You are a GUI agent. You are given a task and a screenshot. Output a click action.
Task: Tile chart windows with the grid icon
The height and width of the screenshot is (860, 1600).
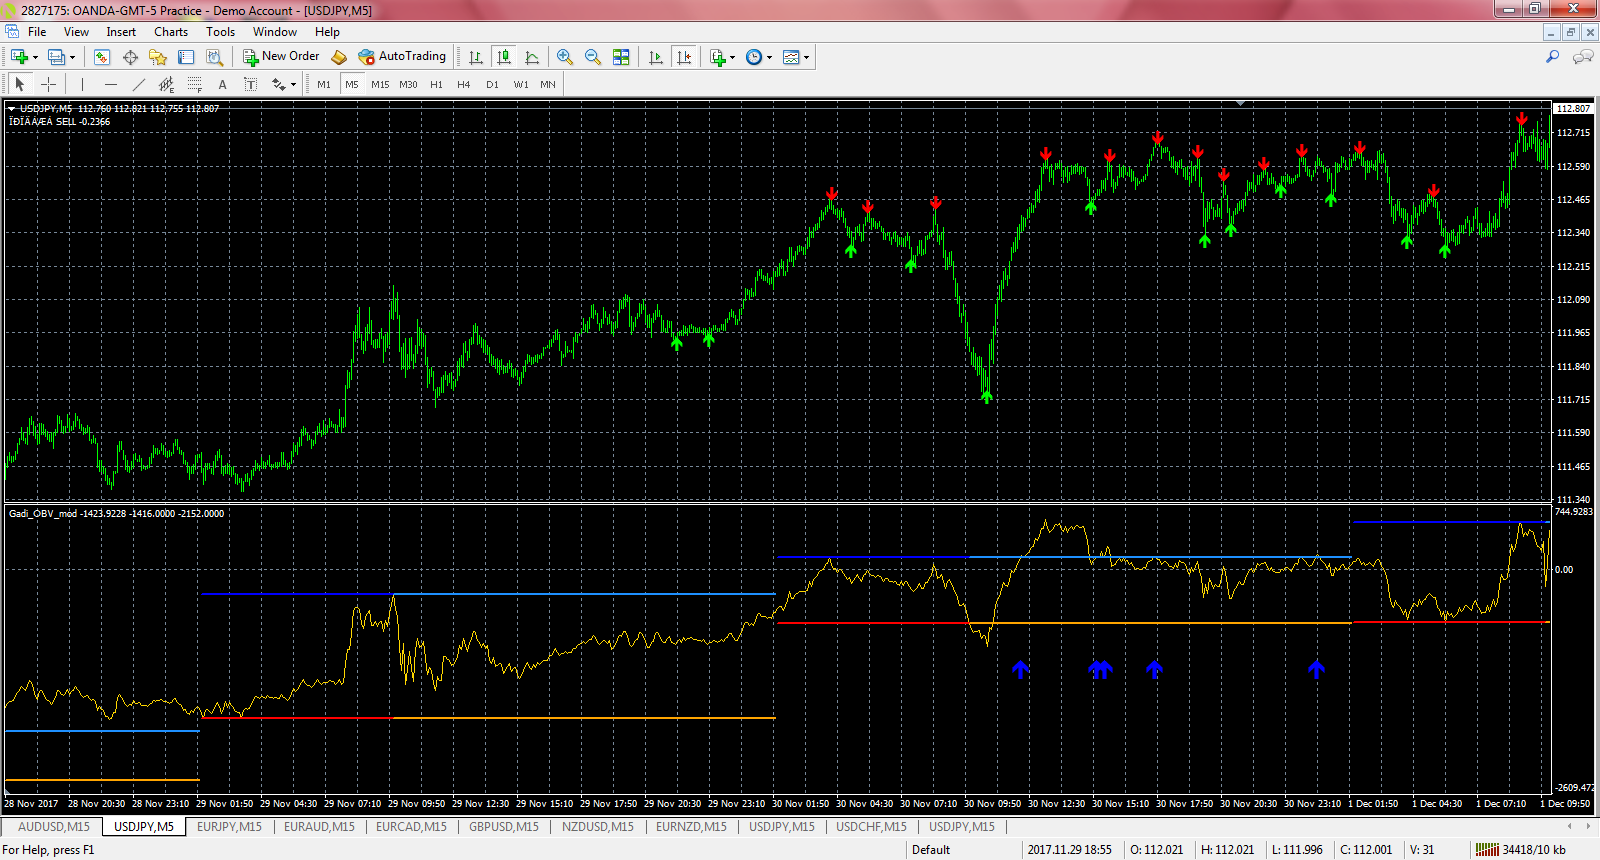[621, 57]
